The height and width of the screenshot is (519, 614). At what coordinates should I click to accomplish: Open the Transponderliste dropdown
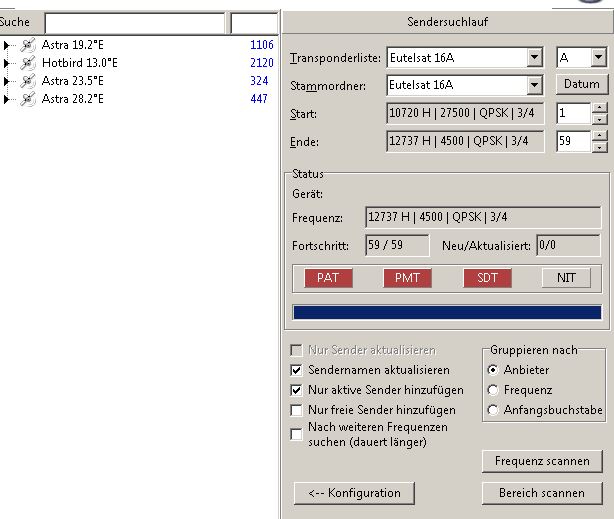click(534, 58)
